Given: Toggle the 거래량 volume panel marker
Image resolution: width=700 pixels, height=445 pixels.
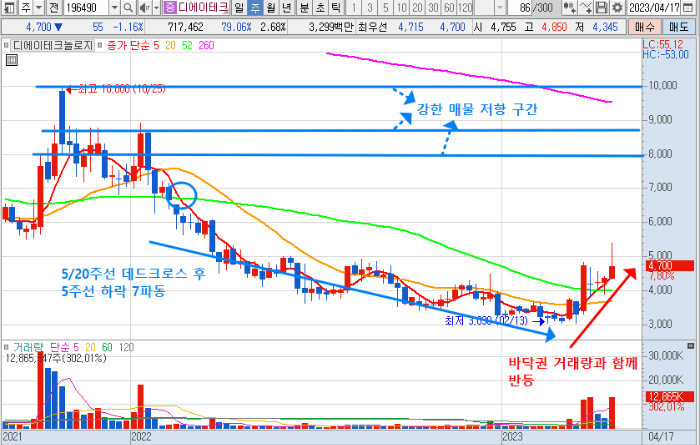Looking at the screenshot, I should (x=6, y=347).
